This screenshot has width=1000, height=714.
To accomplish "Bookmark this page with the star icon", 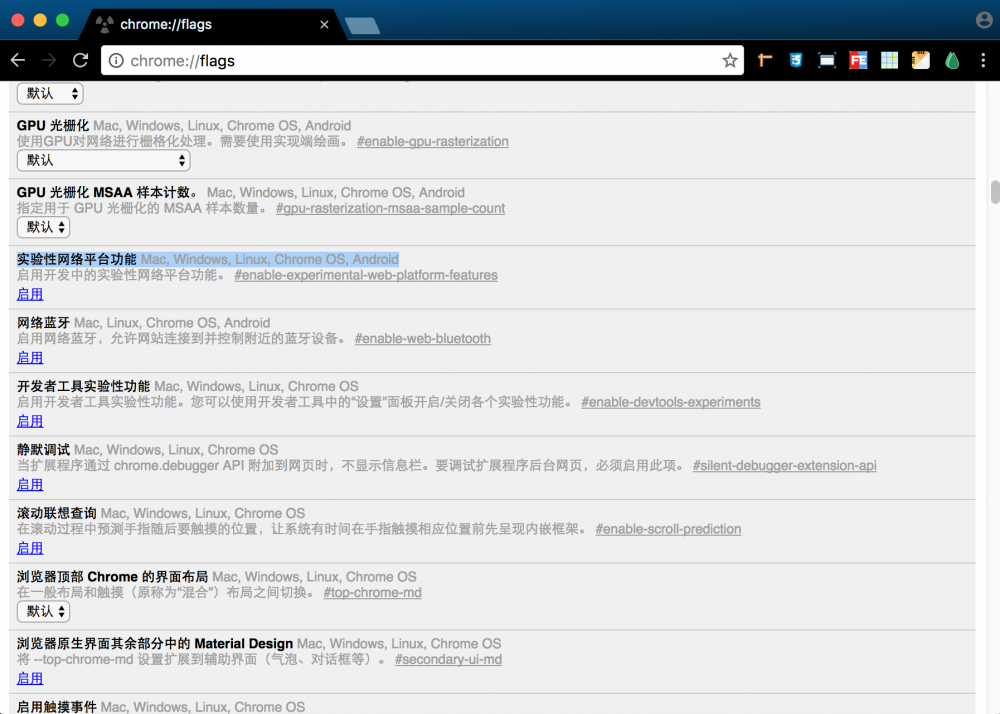I will pos(730,61).
